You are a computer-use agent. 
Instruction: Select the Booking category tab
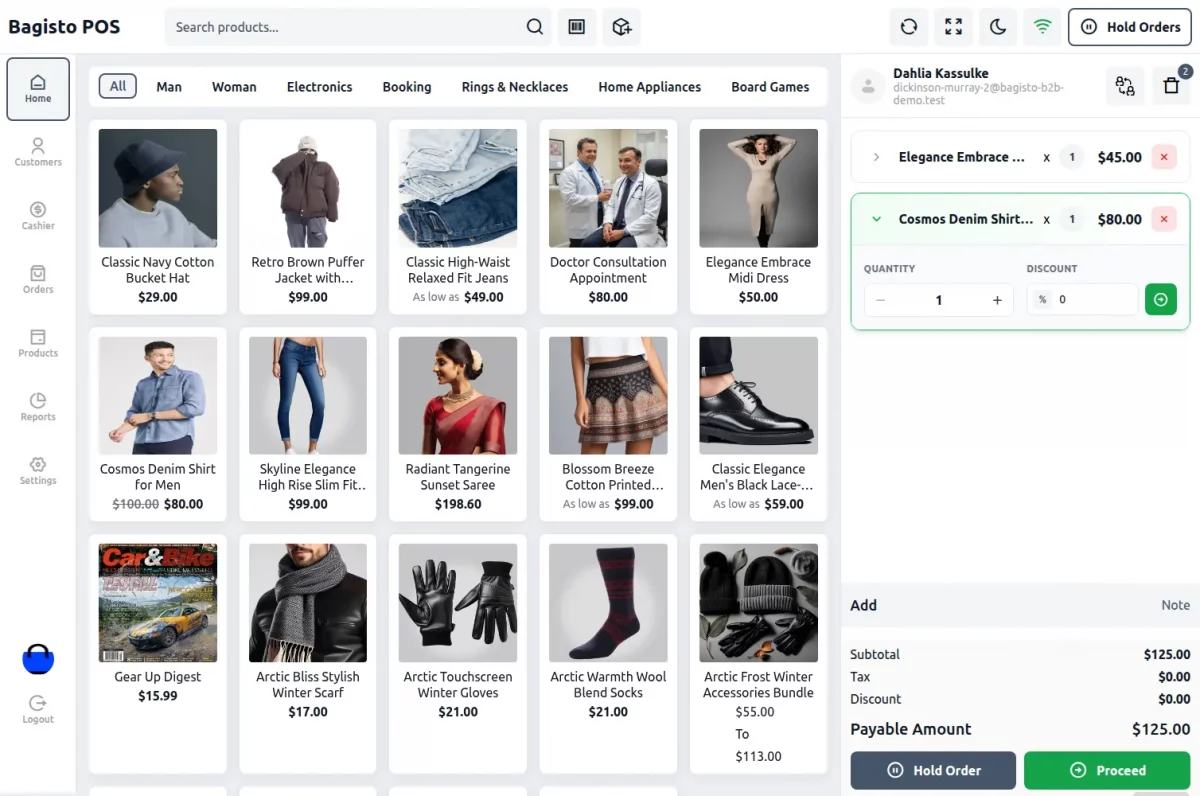tap(407, 87)
